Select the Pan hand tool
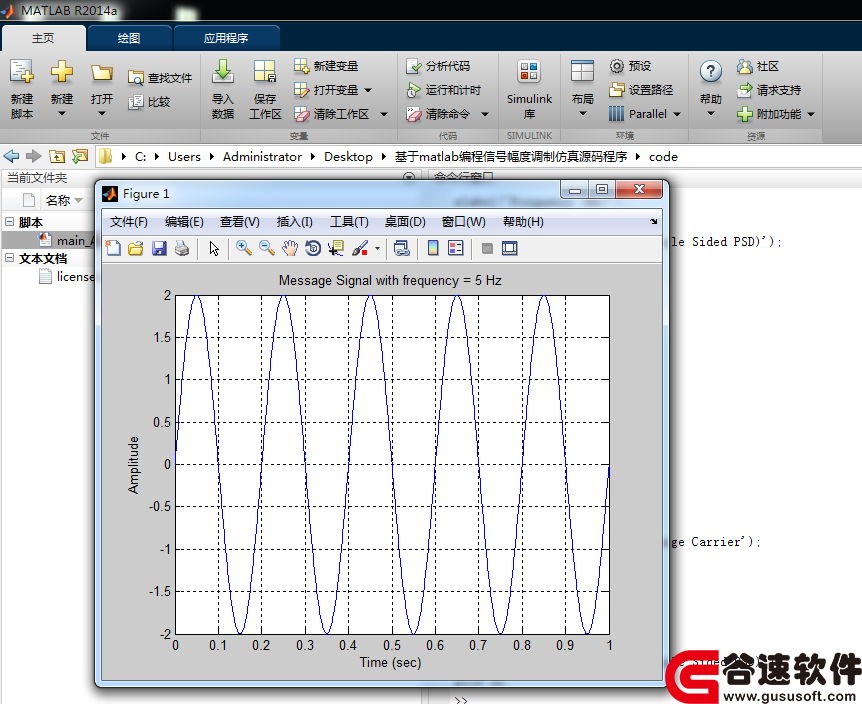This screenshot has height=704, width=862. coord(290,248)
